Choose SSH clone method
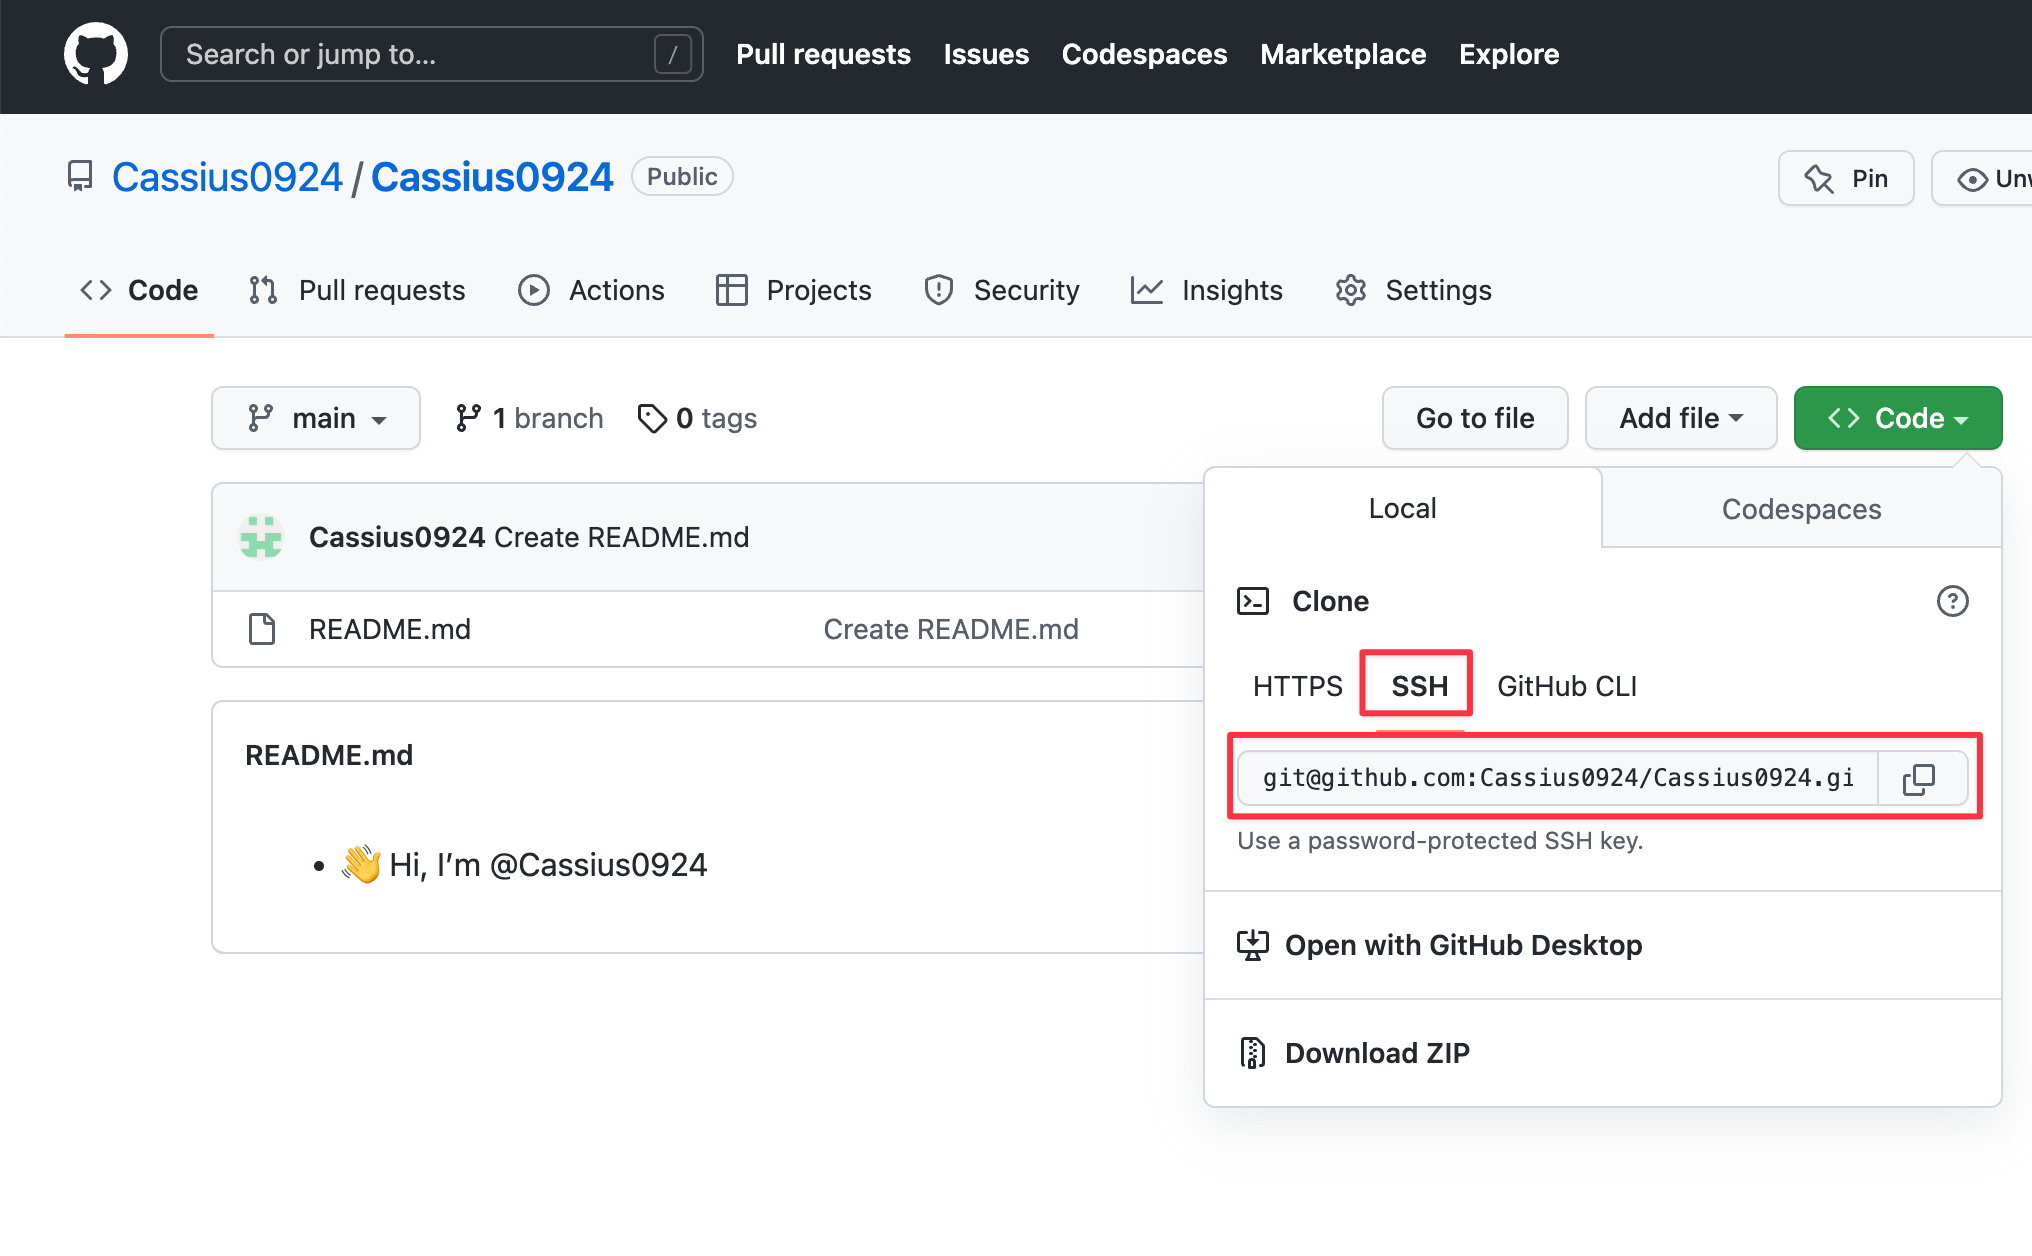The height and width of the screenshot is (1256, 2032). tap(1419, 686)
